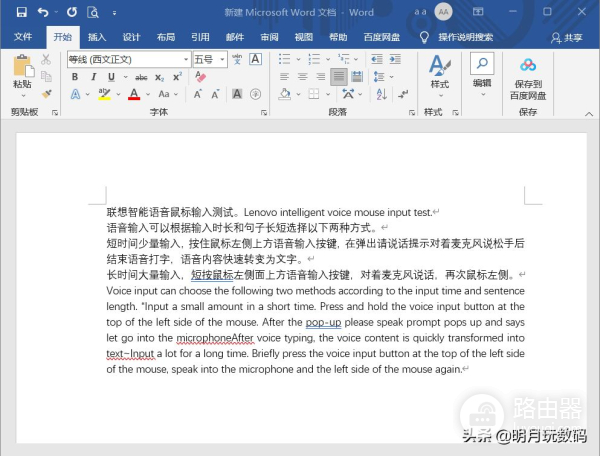Click 保存到百度网盘 button
Viewport: 600px width, 456px height.
coord(528,79)
